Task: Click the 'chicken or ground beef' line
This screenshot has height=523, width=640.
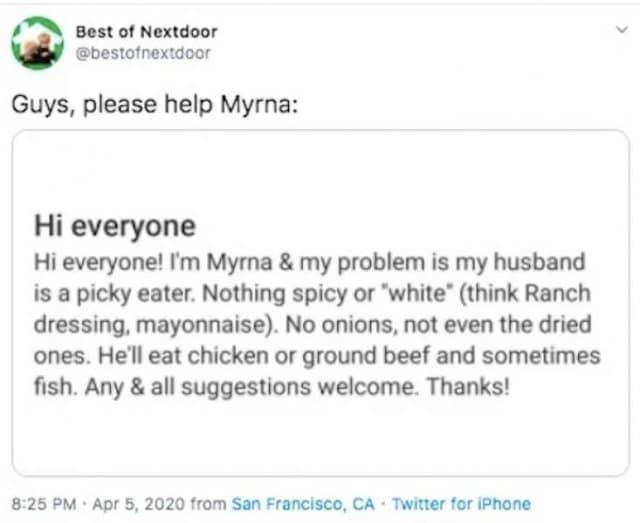Action: tap(300, 355)
